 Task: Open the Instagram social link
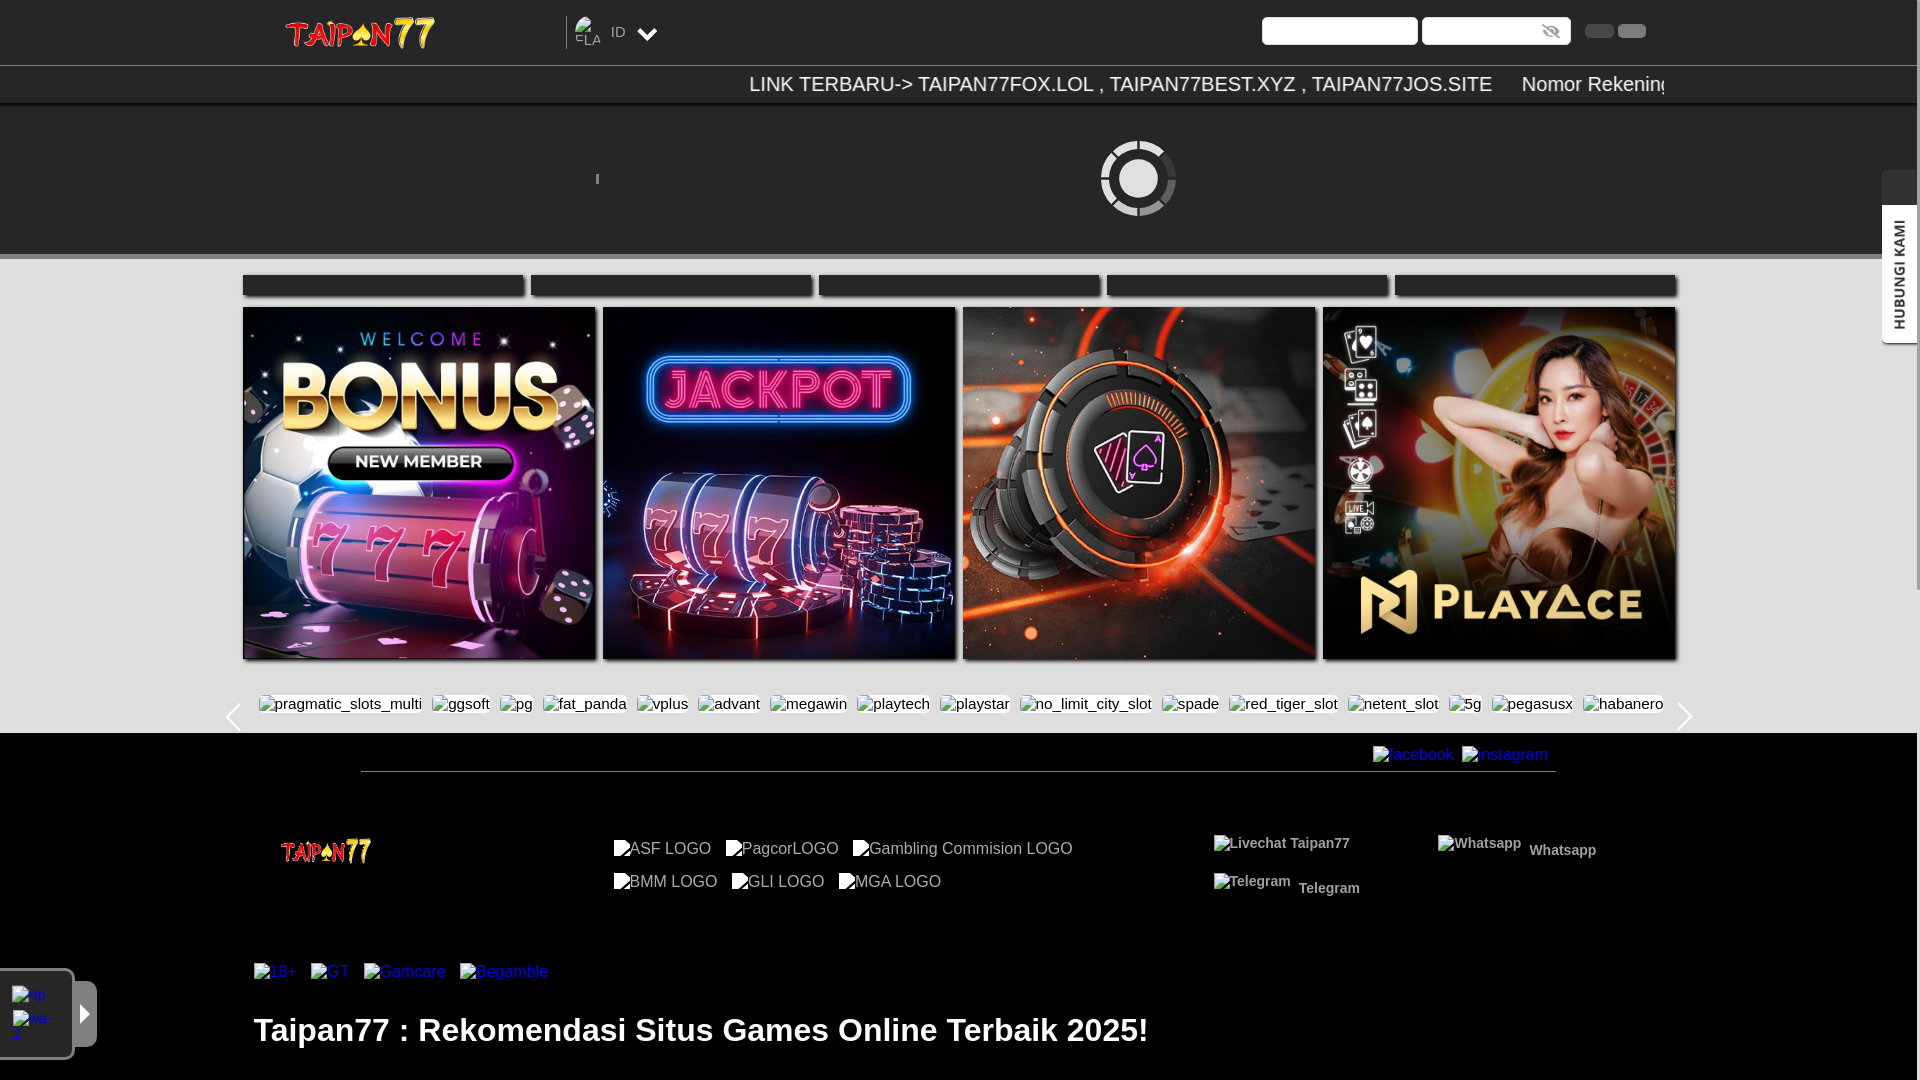(1505, 755)
